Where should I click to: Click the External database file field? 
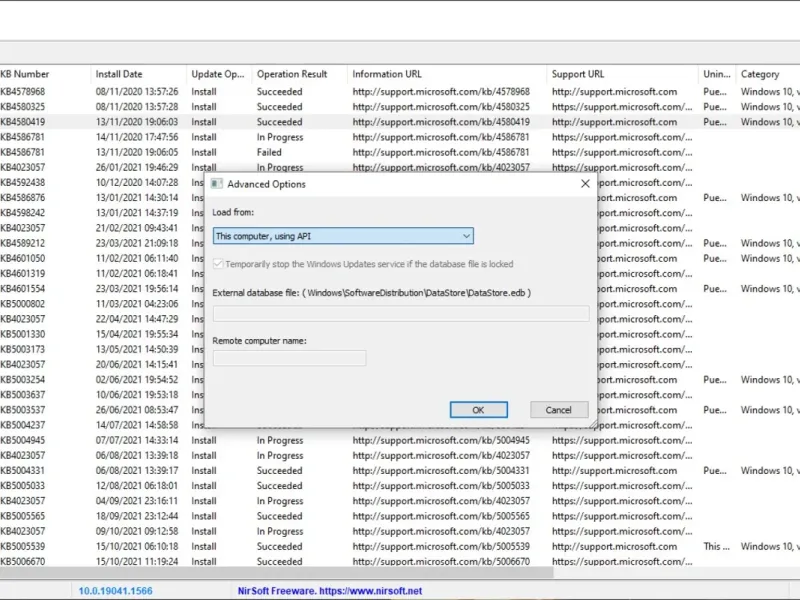click(x=401, y=313)
